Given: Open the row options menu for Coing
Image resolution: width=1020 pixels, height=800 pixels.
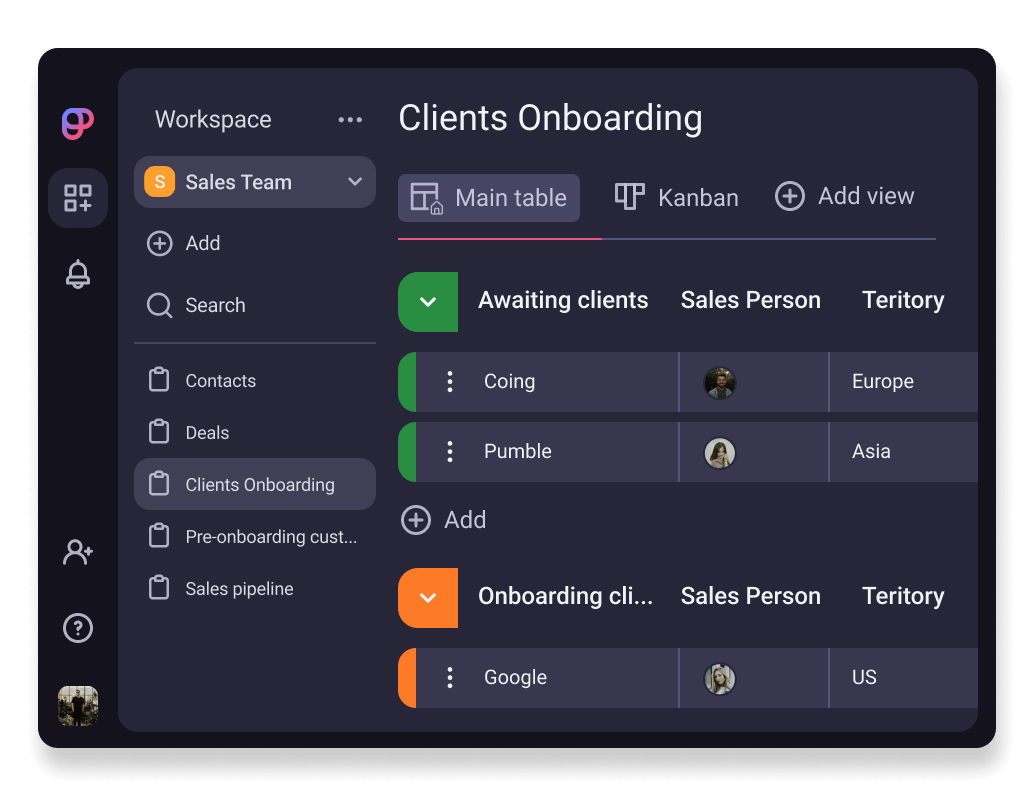Looking at the screenshot, I should coord(449,382).
